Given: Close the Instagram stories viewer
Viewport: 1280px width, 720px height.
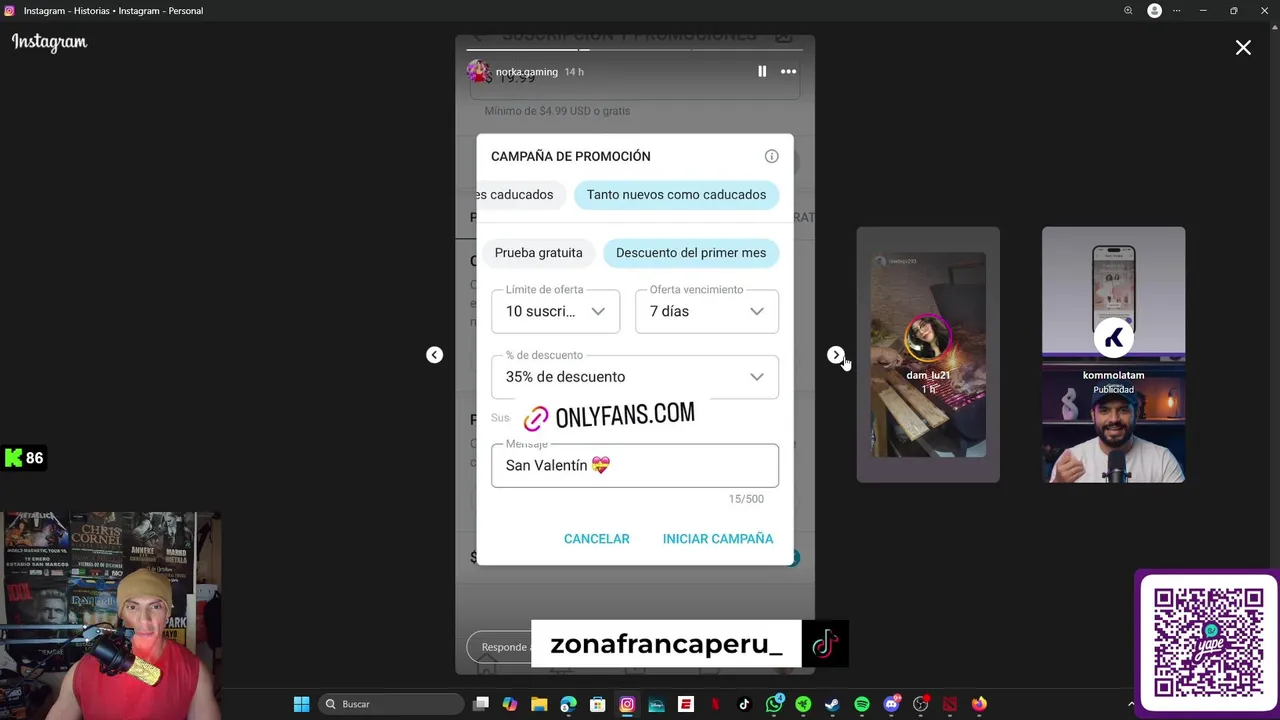Looking at the screenshot, I should 1243,47.
